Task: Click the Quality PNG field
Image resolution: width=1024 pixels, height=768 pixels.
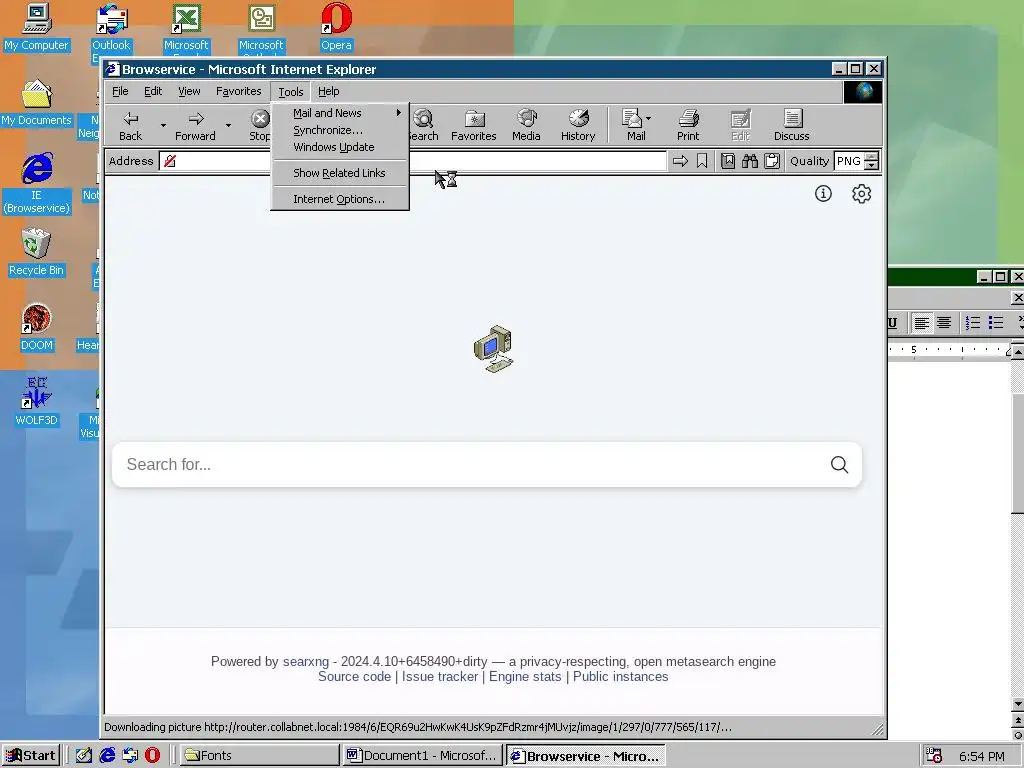Action: click(849, 161)
